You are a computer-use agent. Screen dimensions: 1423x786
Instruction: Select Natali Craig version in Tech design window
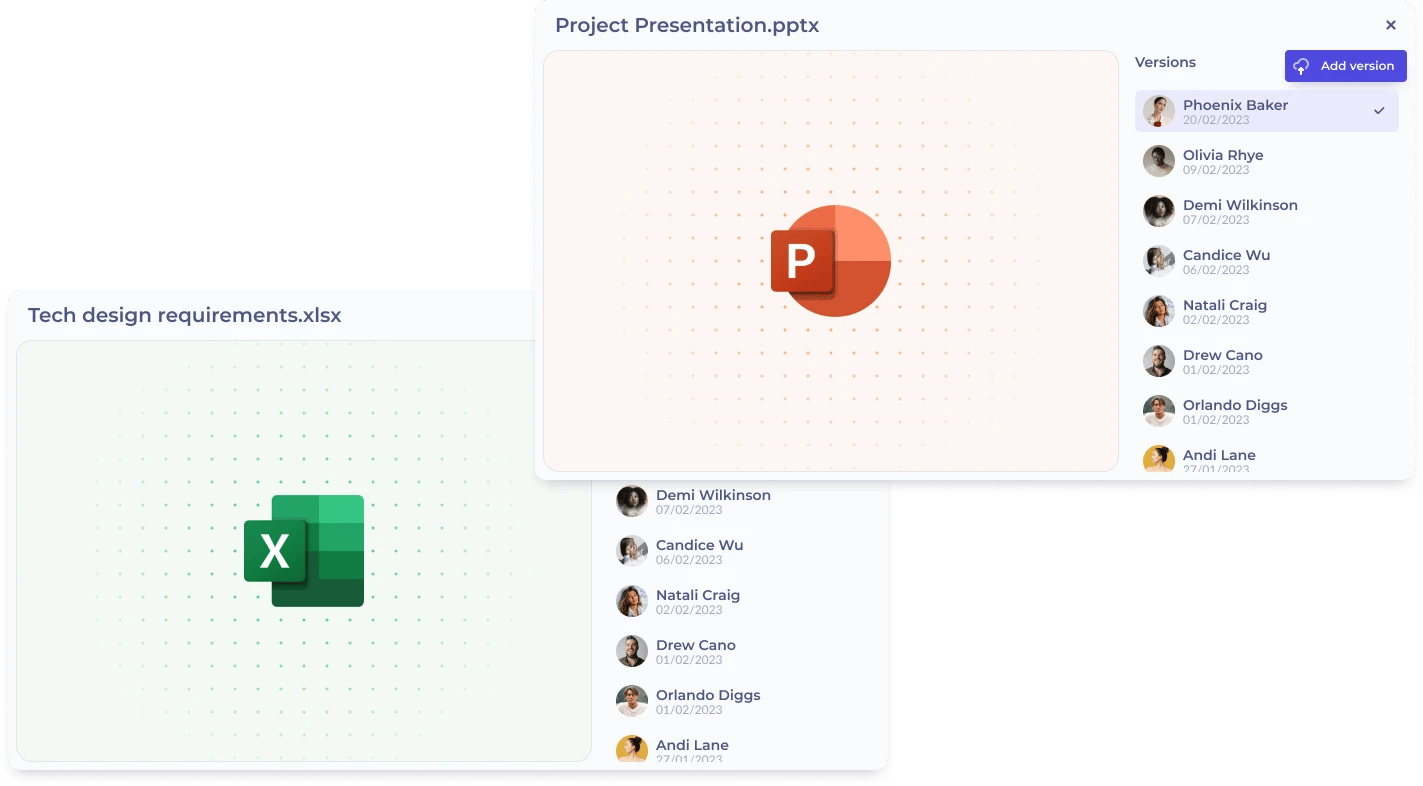[x=740, y=601]
